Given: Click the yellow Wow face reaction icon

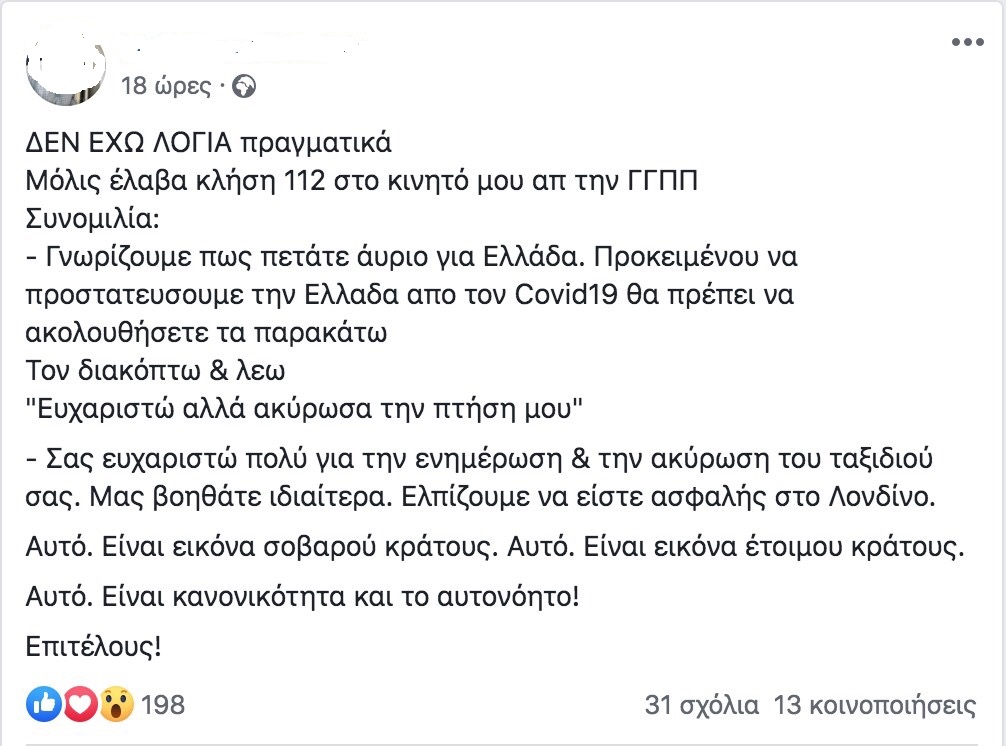Looking at the screenshot, I should click(x=116, y=704).
